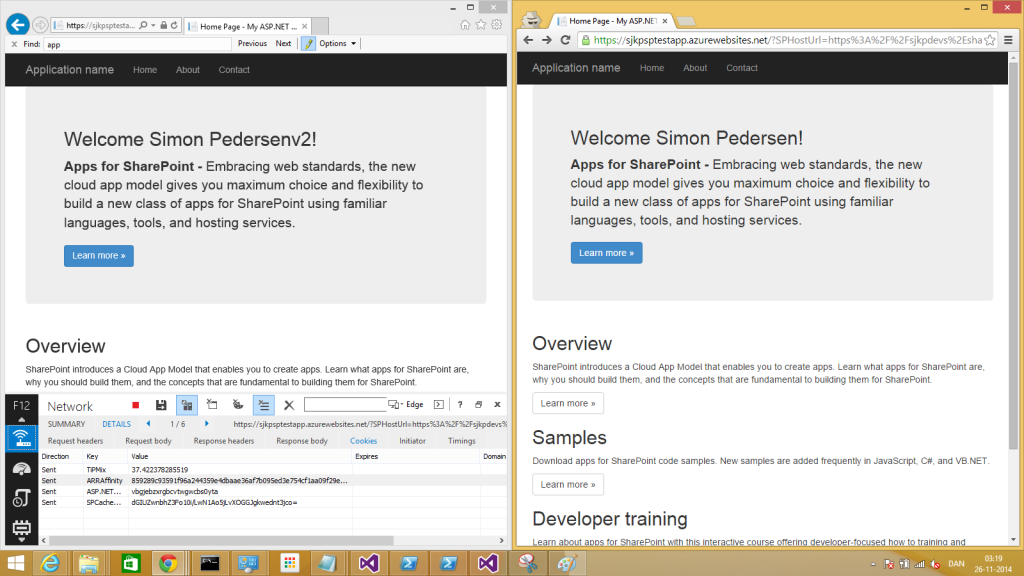Export captured traffic with the save icon

(160, 405)
